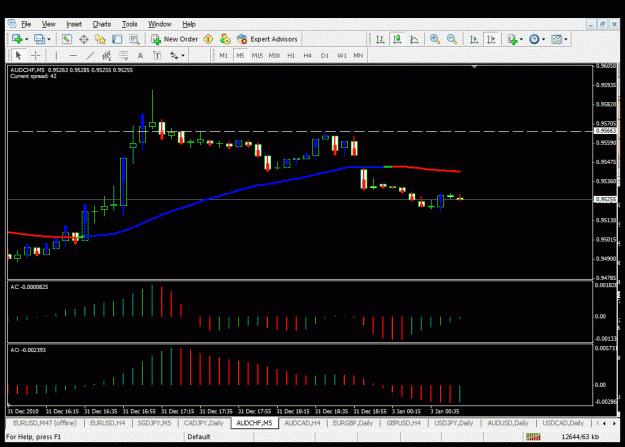Open the Profiles dropdown arrow
Screen dimensions: 625x447
pos(49,39)
